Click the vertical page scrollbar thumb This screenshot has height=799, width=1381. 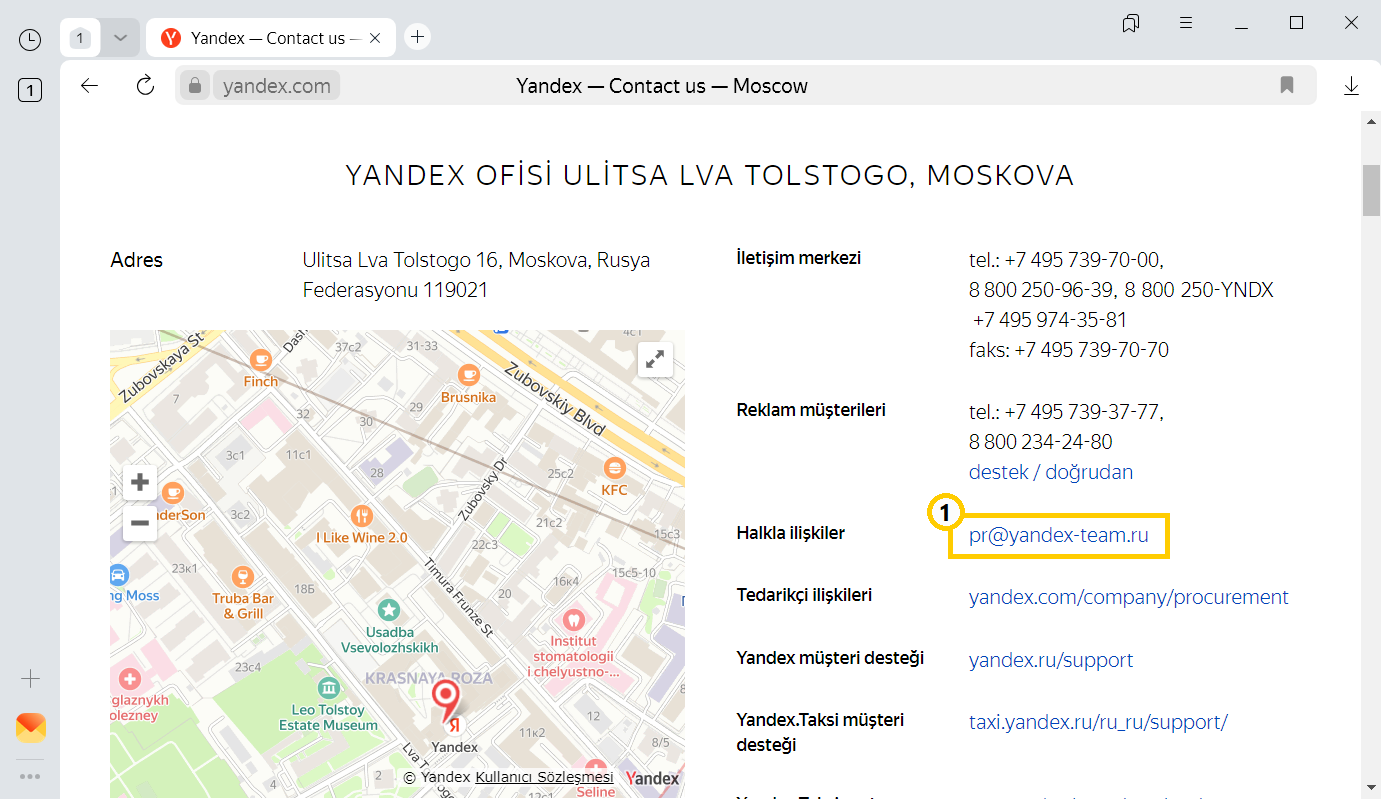point(1370,190)
